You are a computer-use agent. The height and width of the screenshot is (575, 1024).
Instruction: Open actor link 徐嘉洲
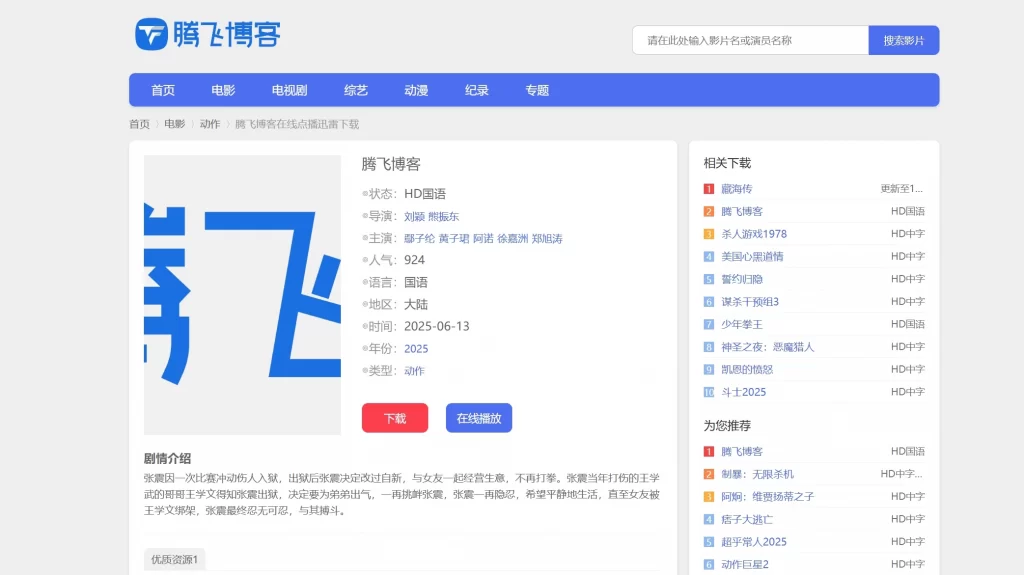(513, 238)
